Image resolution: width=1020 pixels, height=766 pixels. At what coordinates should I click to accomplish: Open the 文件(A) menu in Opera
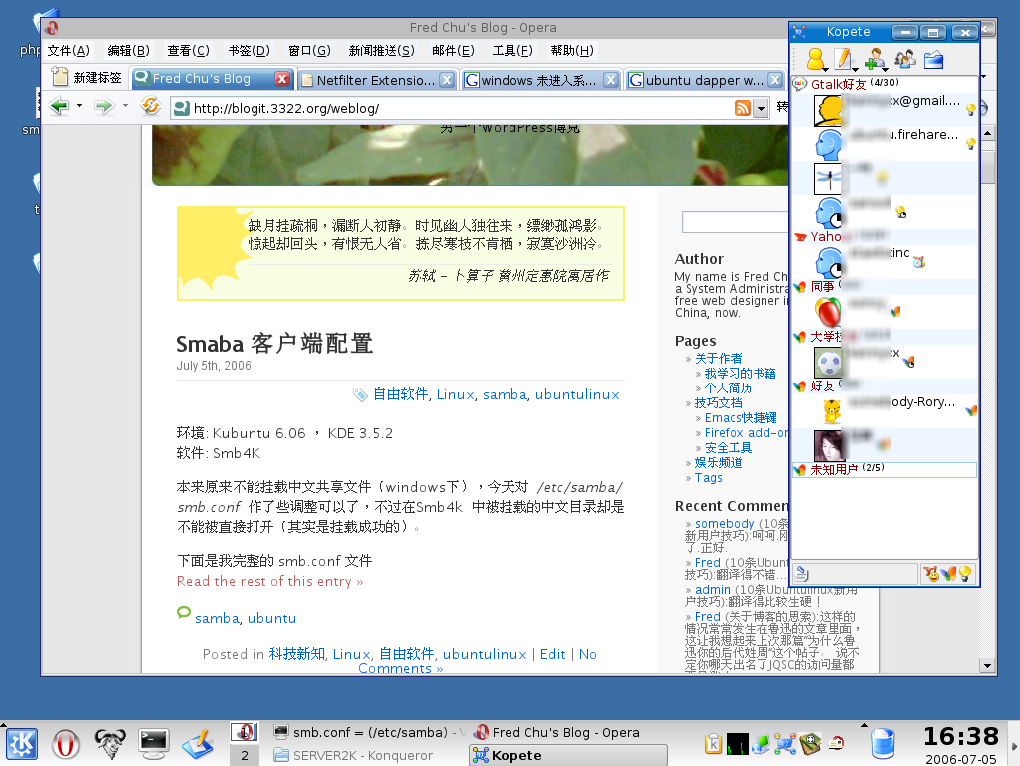68,51
